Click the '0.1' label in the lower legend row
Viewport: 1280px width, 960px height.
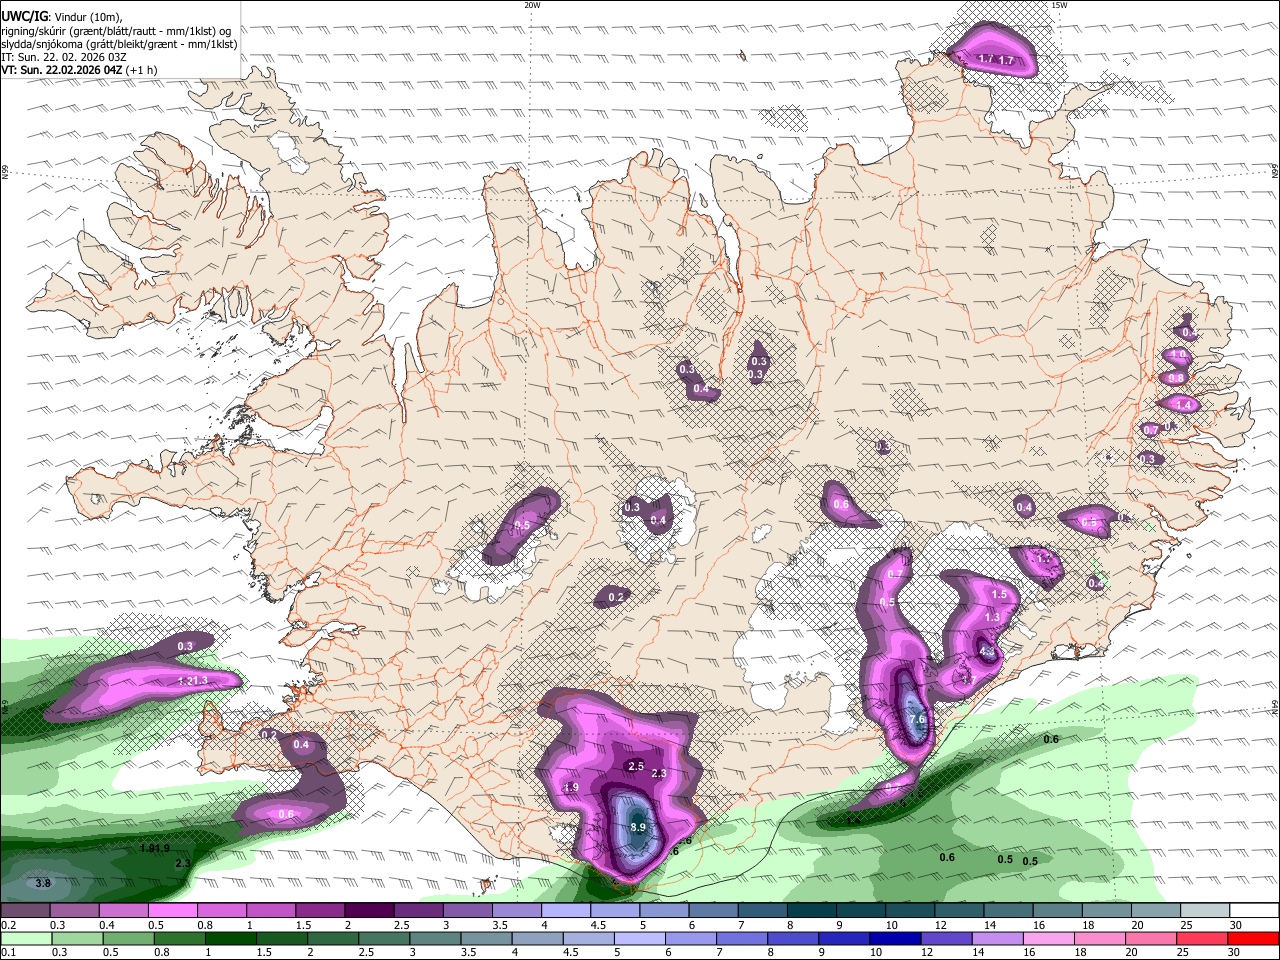tap(8, 952)
